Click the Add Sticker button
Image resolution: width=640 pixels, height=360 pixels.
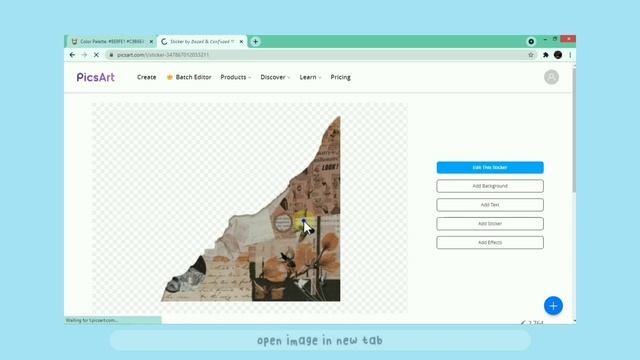coord(490,224)
